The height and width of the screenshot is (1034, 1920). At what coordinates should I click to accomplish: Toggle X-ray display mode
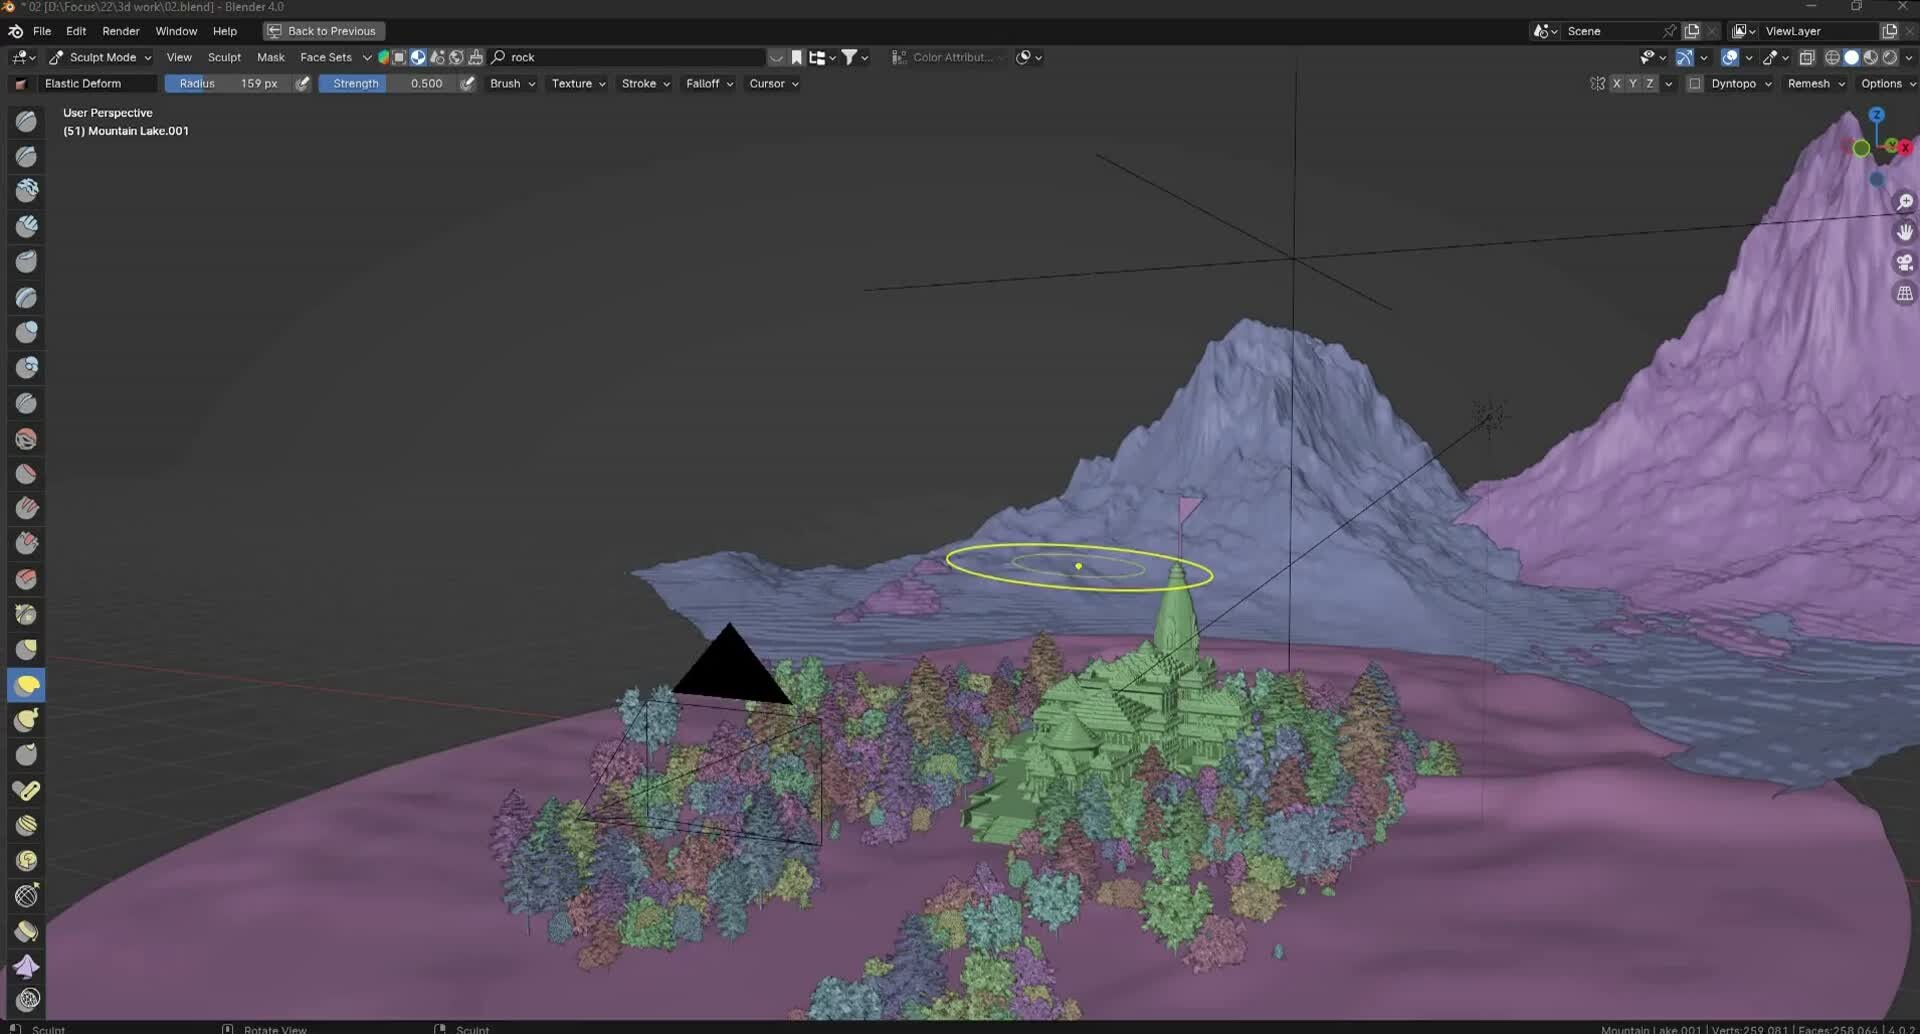pos(1806,58)
